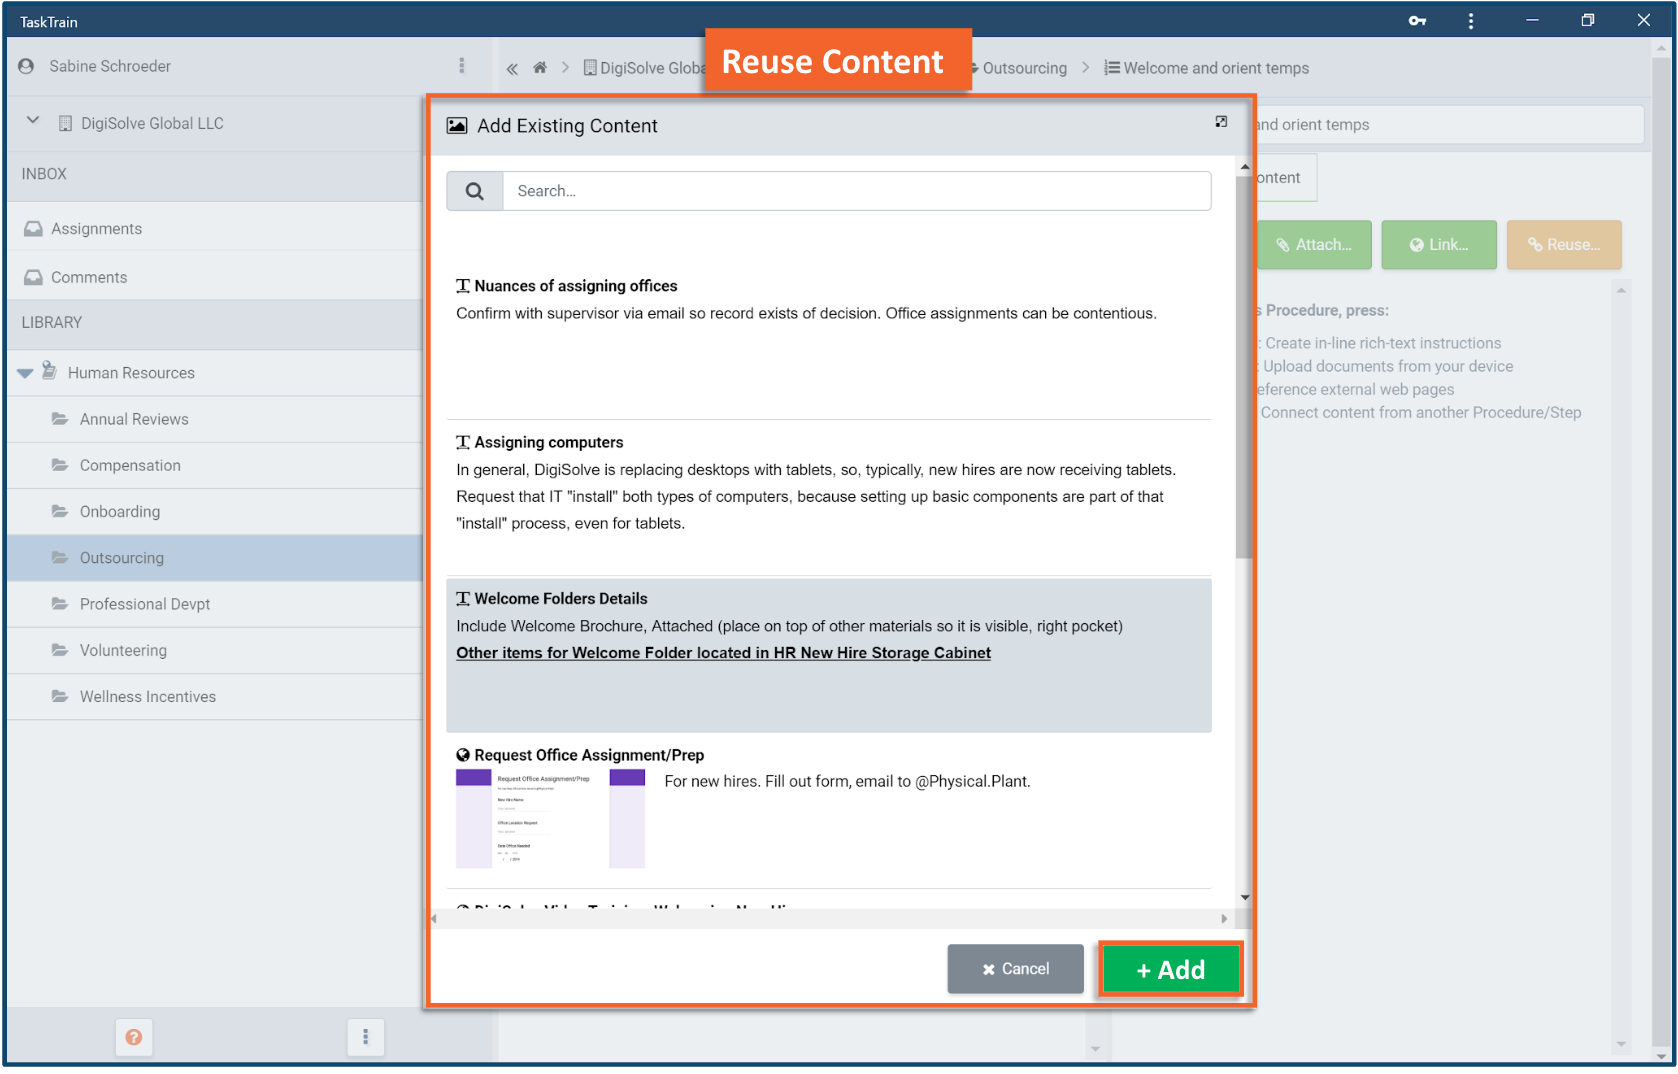Screen dimensions: 1678x1074
Task: Click the folder icon beside Onboarding
Action: (x=60, y=511)
